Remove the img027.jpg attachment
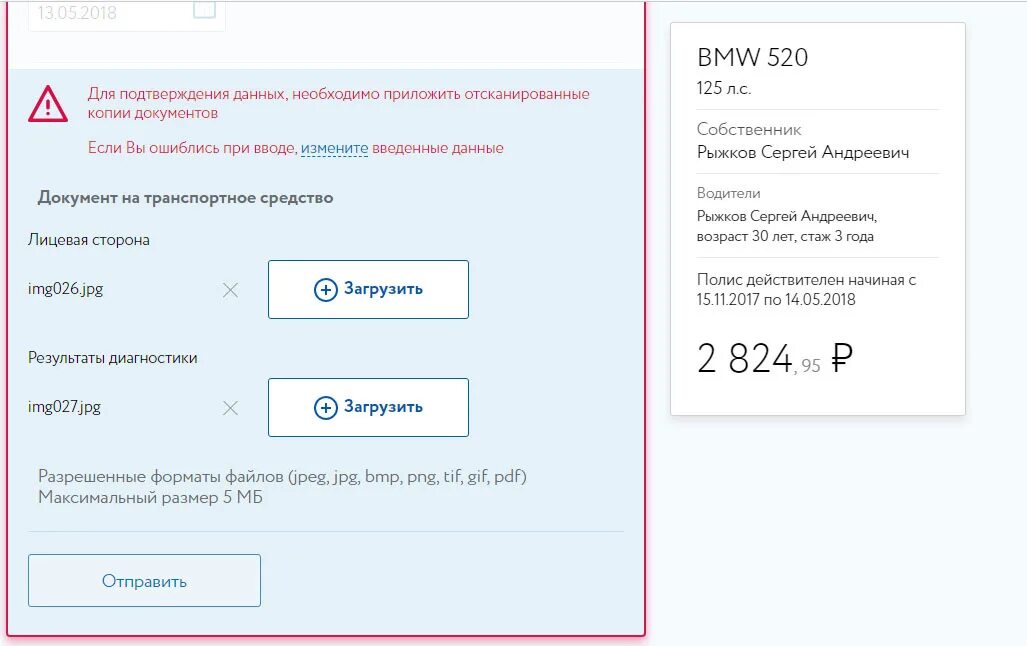Image resolution: width=1027 pixels, height=646 pixels. click(x=230, y=408)
